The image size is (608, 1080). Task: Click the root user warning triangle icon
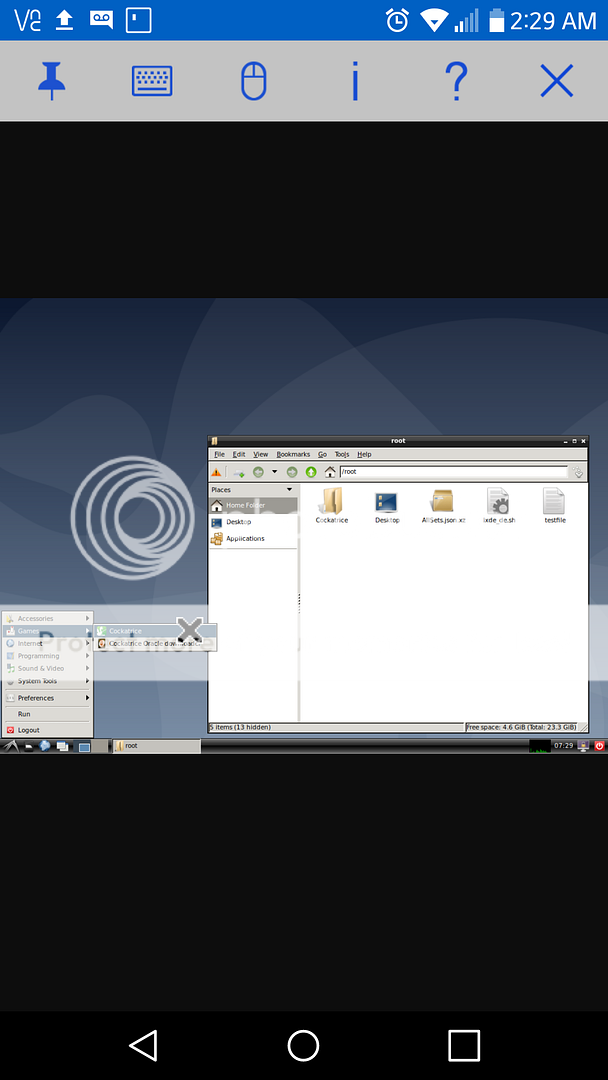[x=216, y=472]
